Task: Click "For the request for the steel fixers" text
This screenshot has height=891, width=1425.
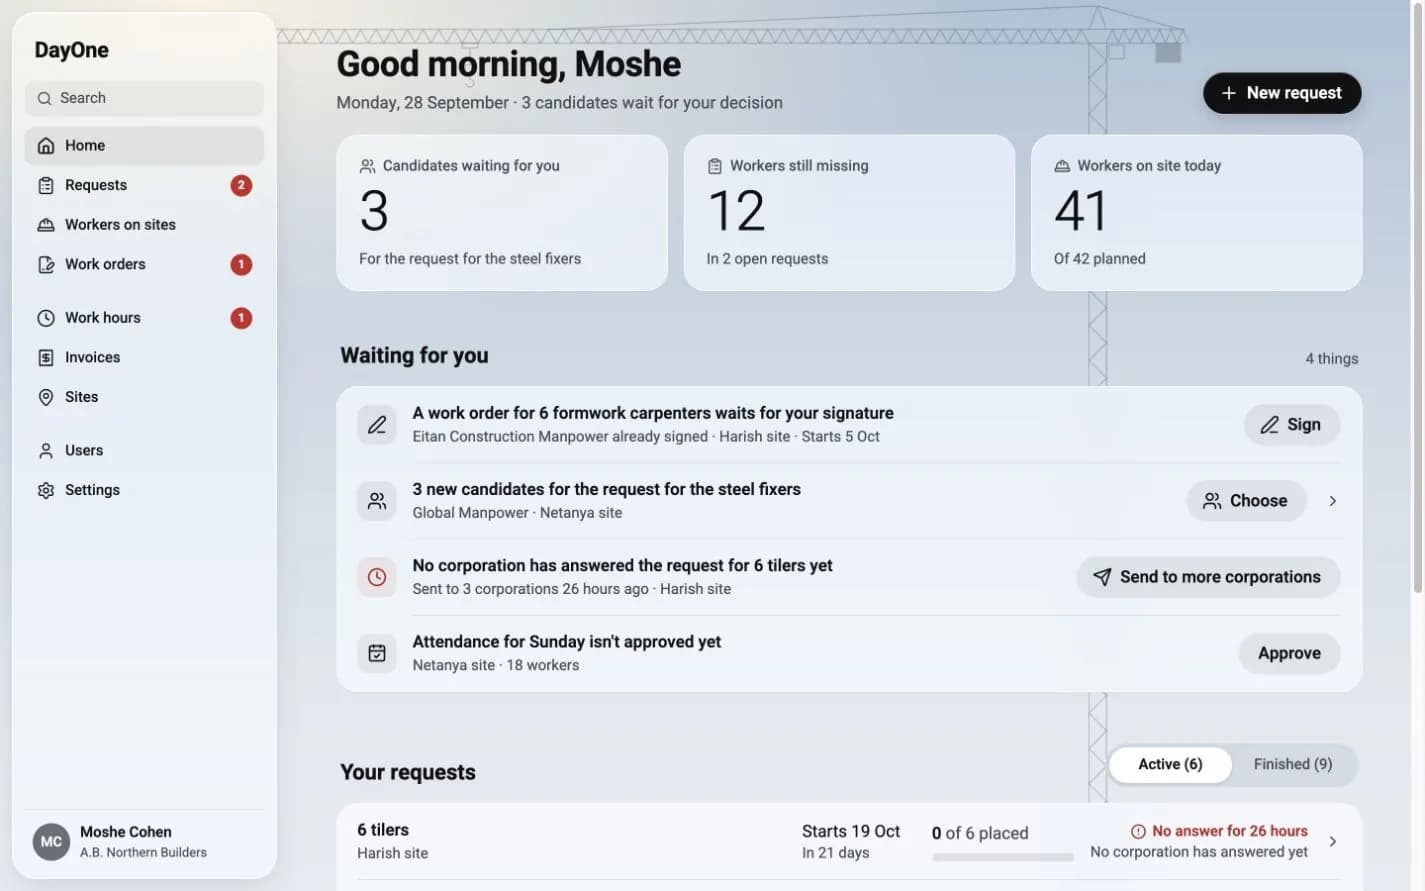Action: pyautogui.click(x=470, y=259)
